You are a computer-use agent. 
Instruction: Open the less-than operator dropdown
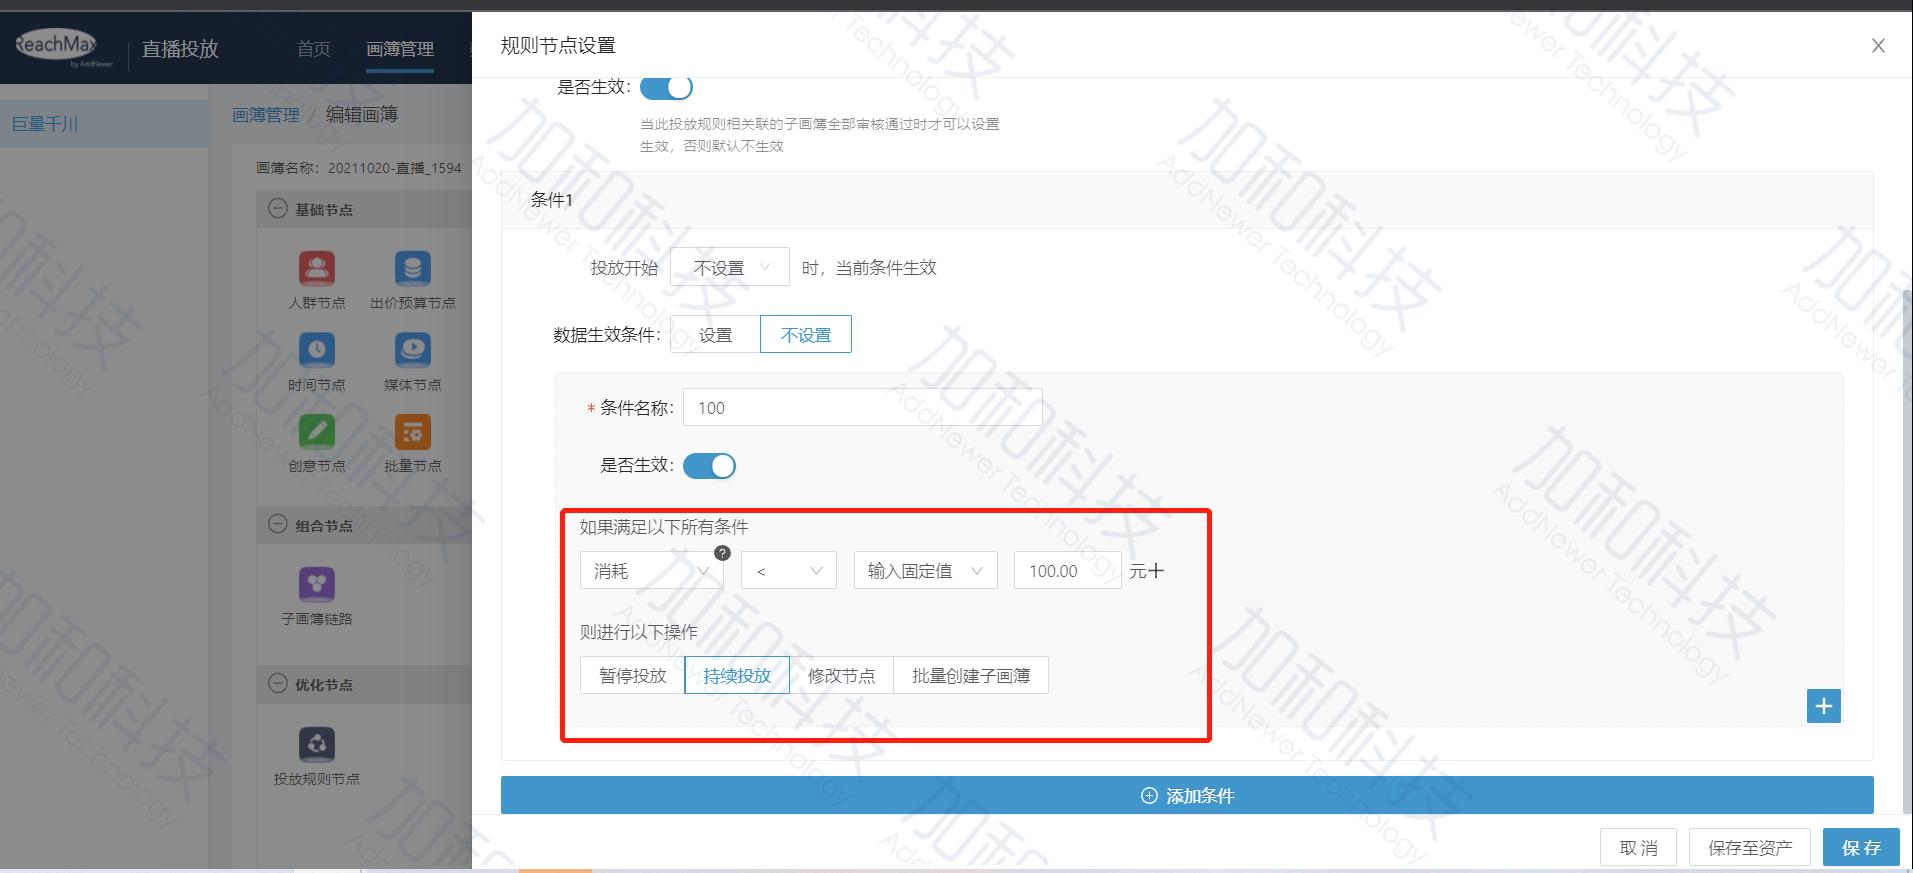[789, 571]
